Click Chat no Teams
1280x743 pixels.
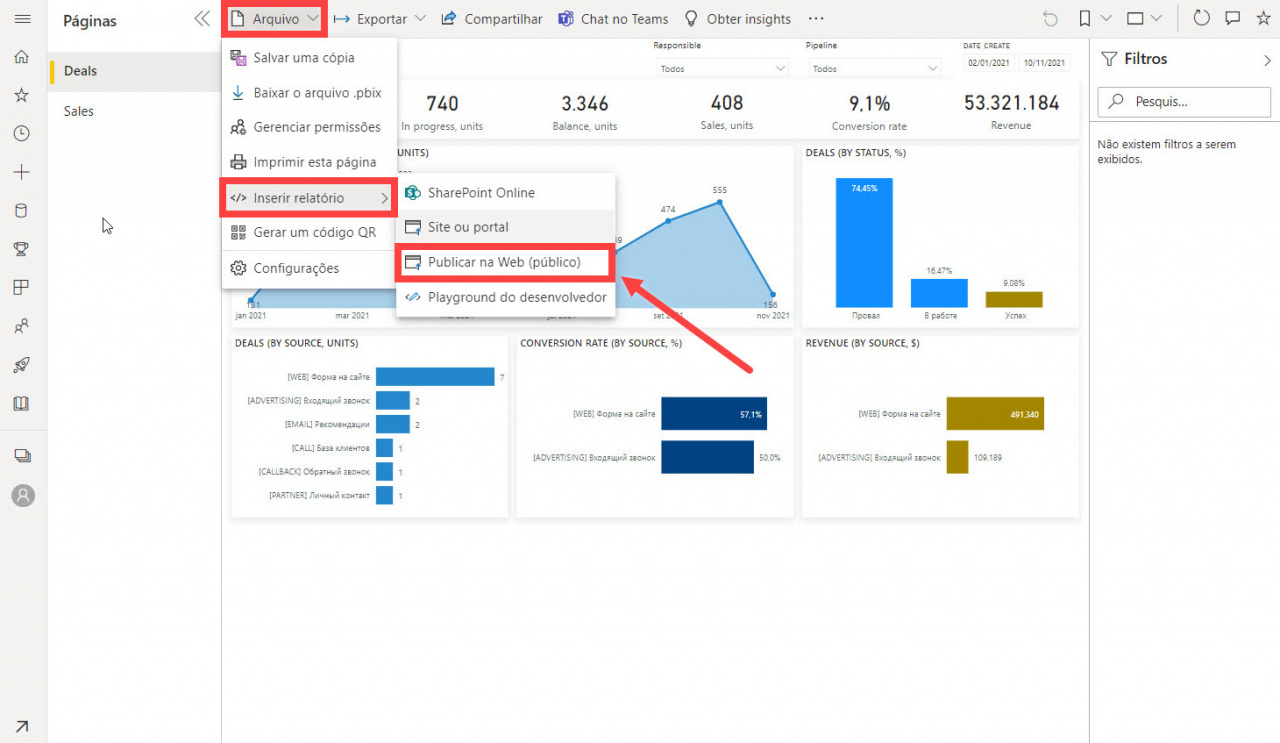(x=613, y=18)
